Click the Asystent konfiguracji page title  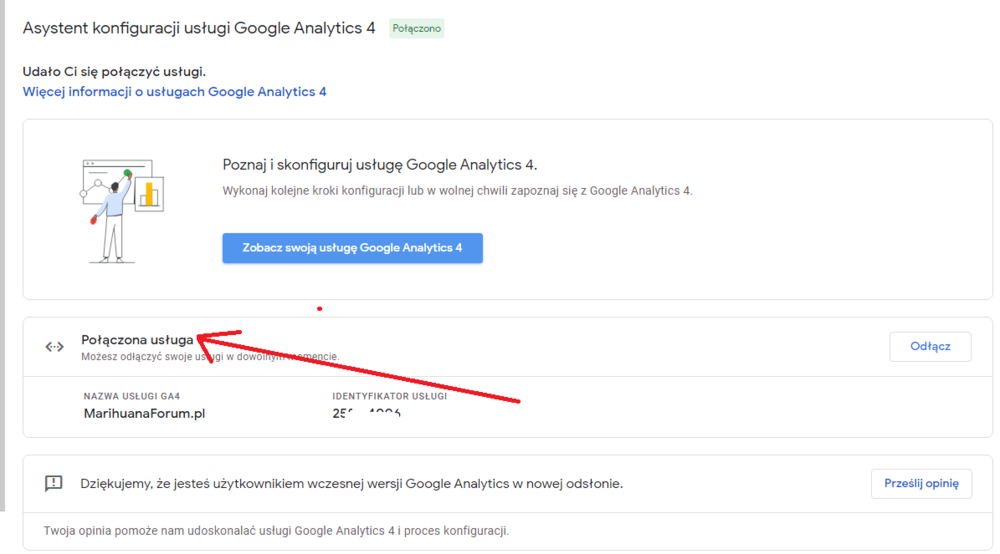pyautogui.click(x=198, y=28)
